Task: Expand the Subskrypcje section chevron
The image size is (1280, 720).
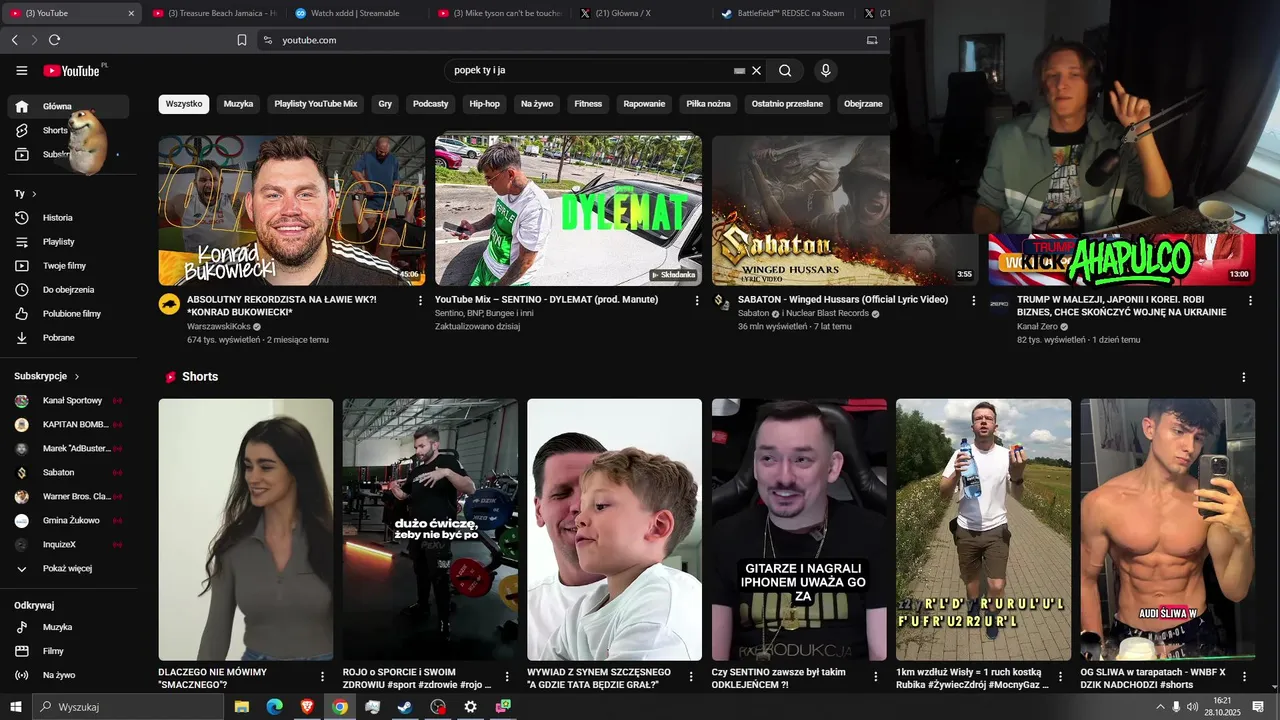Action: click(76, 376)
